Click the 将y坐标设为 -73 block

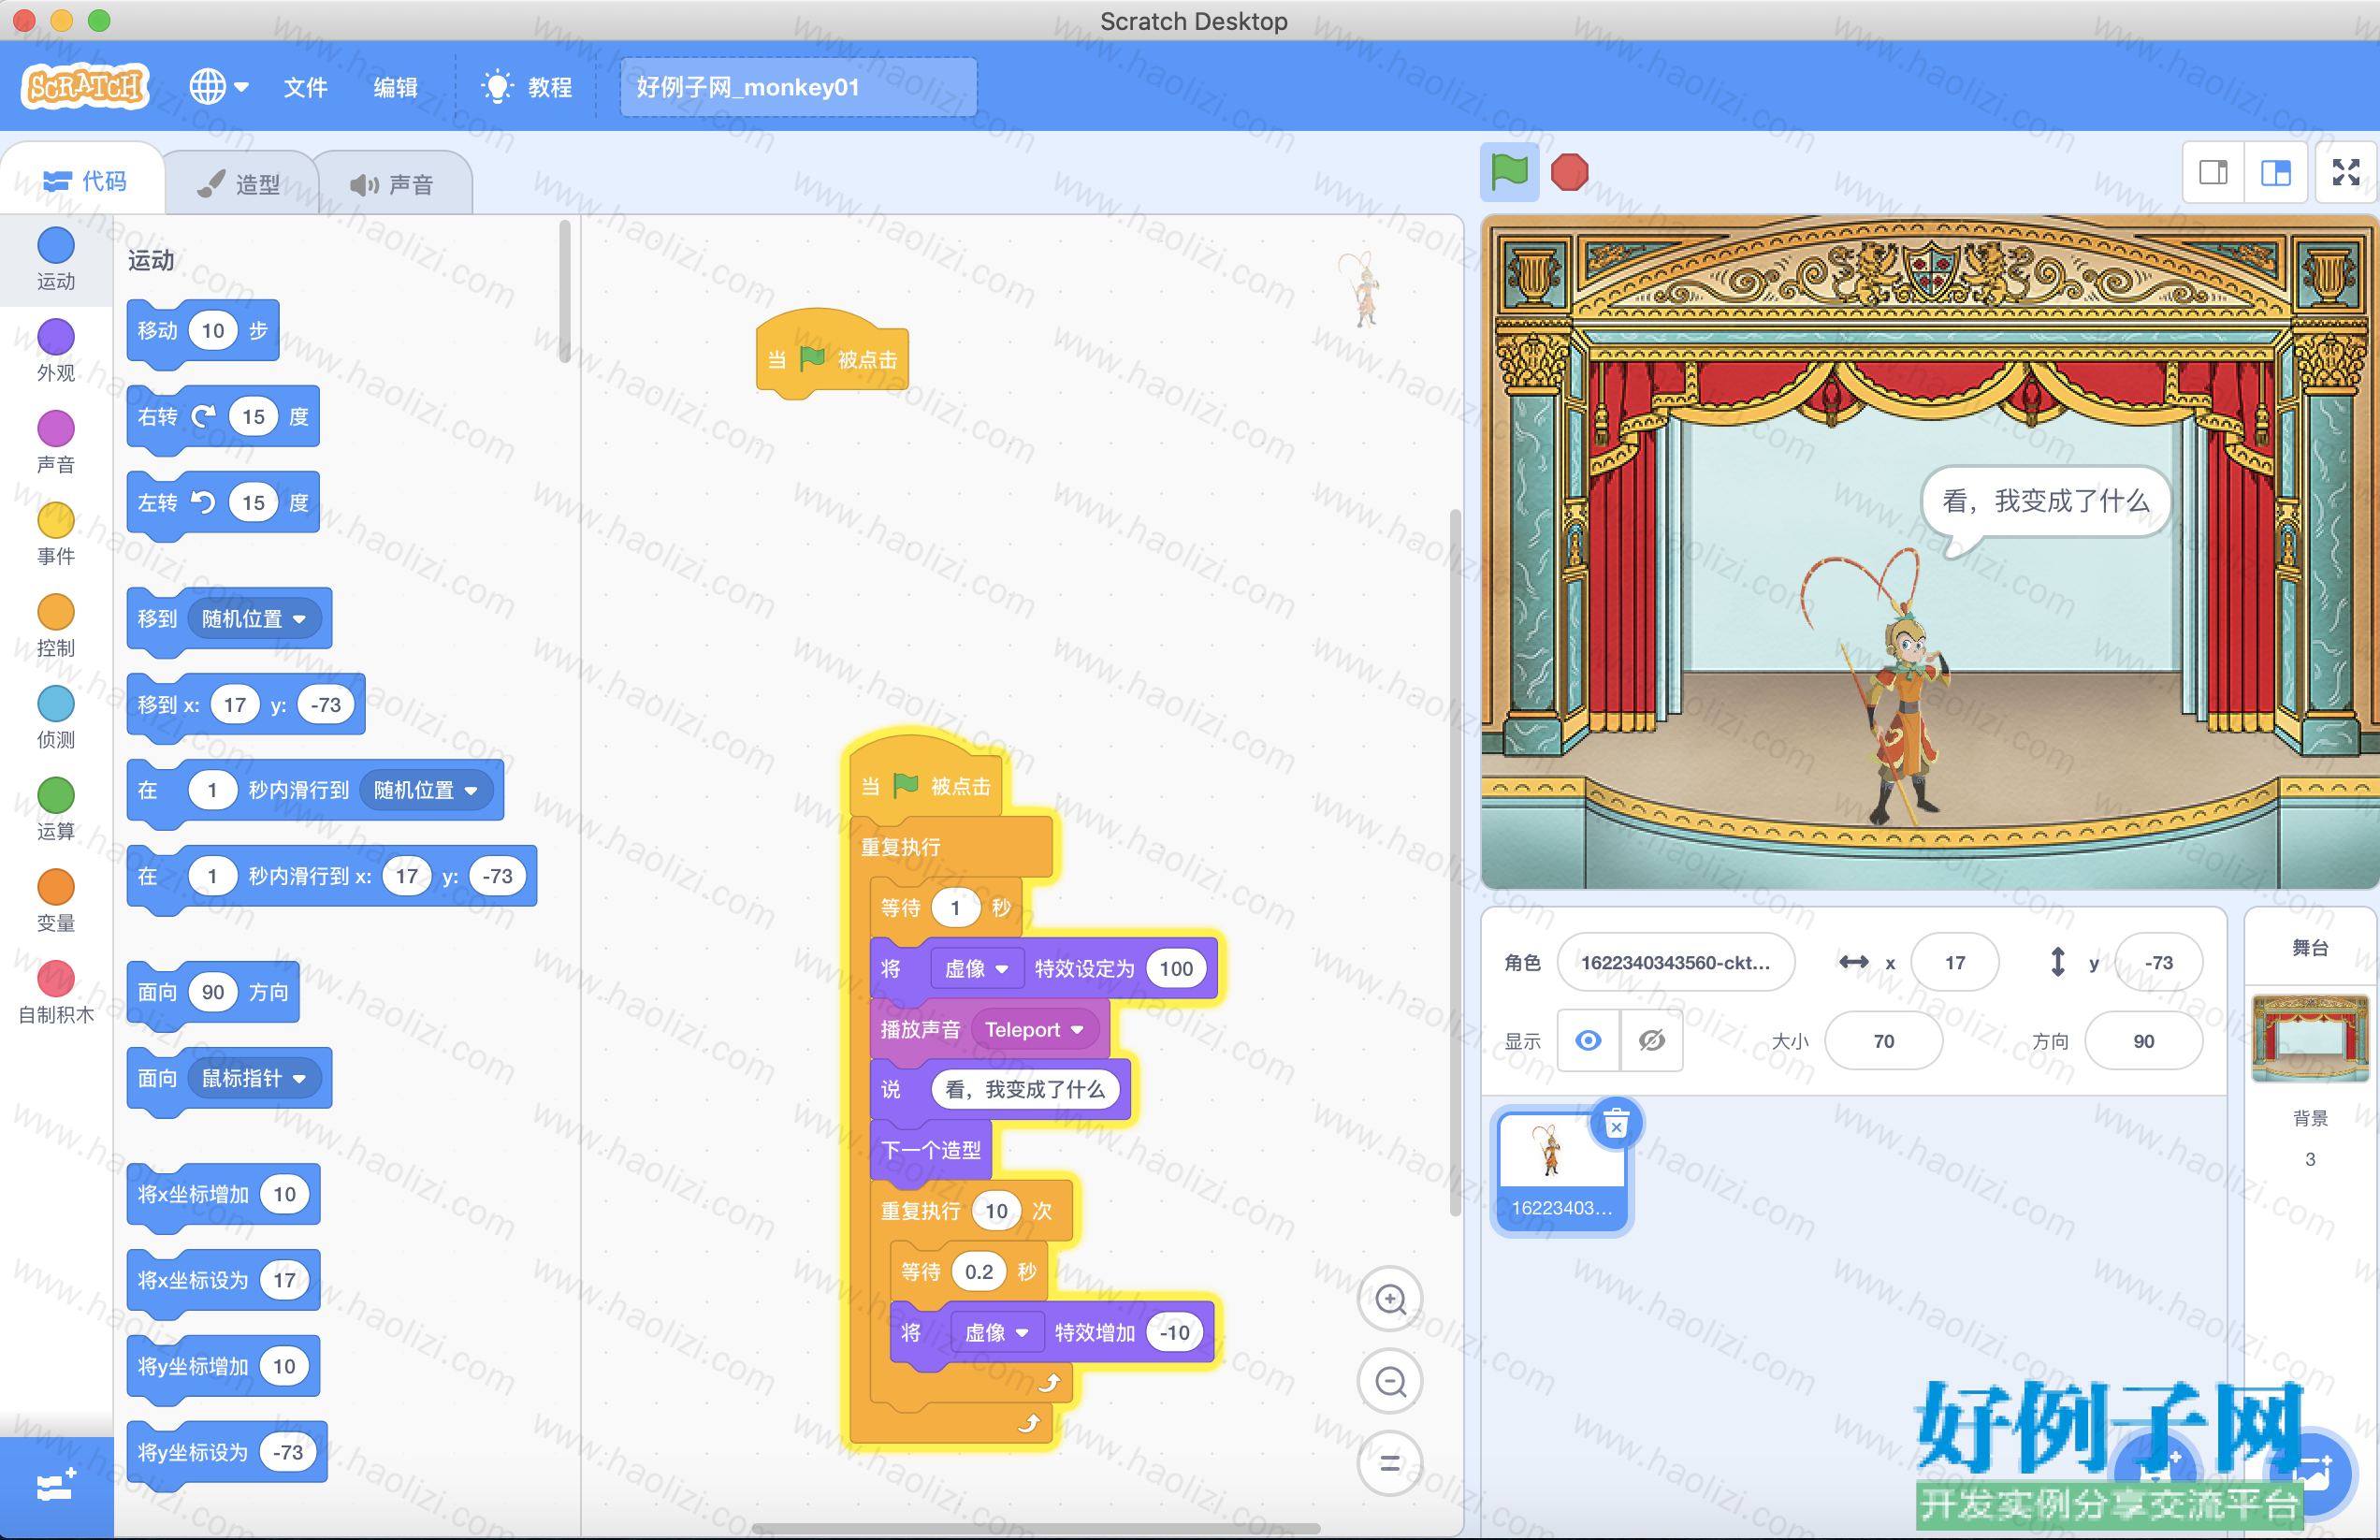click(x=192, y=1453)
